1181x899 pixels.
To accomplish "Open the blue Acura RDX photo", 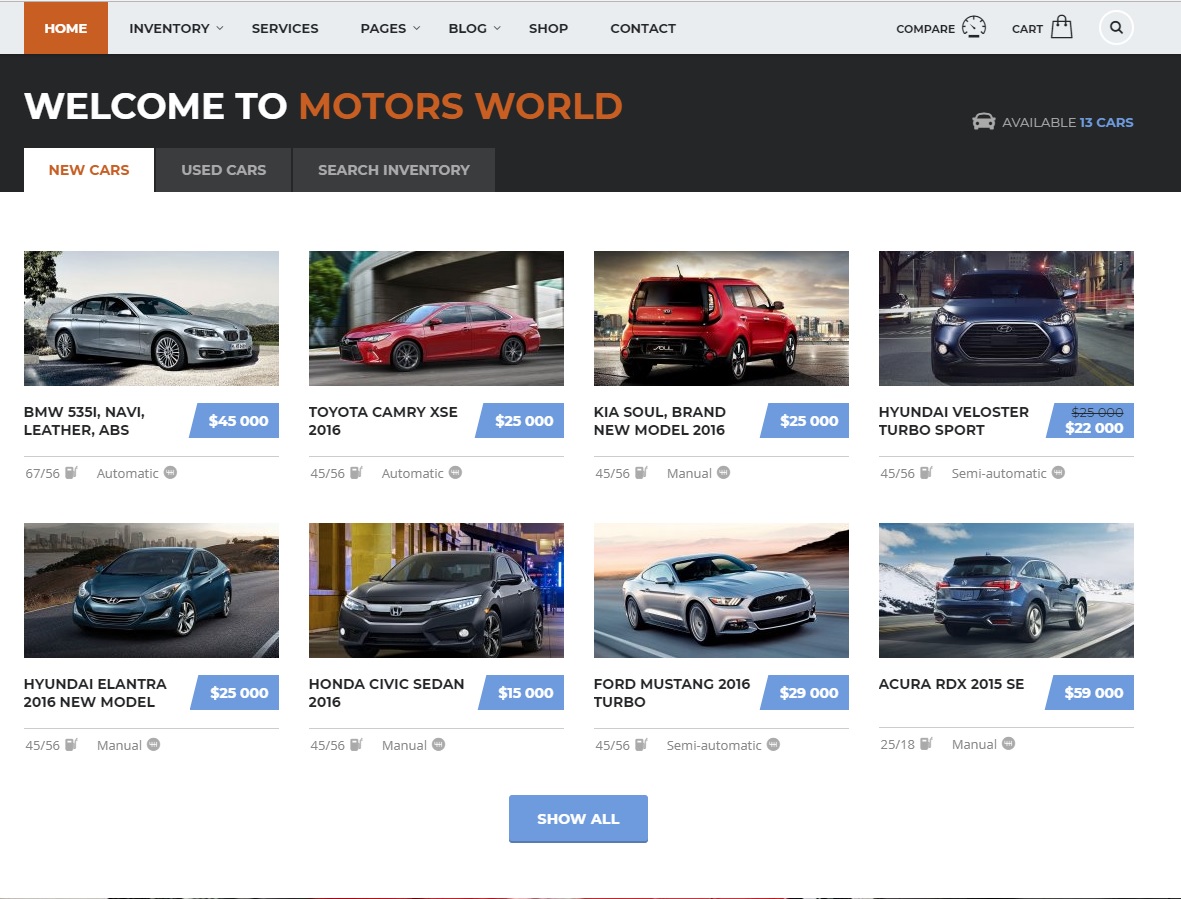I will (x=1006, y=590).
